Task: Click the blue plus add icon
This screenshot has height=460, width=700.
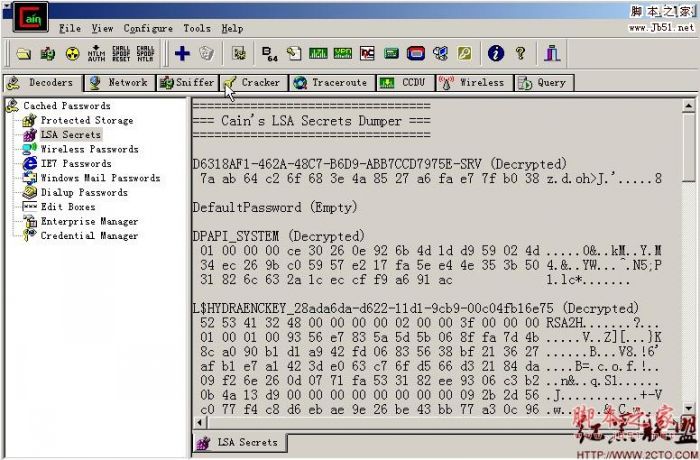Action: pyautogui.click(x=181, y=53)
